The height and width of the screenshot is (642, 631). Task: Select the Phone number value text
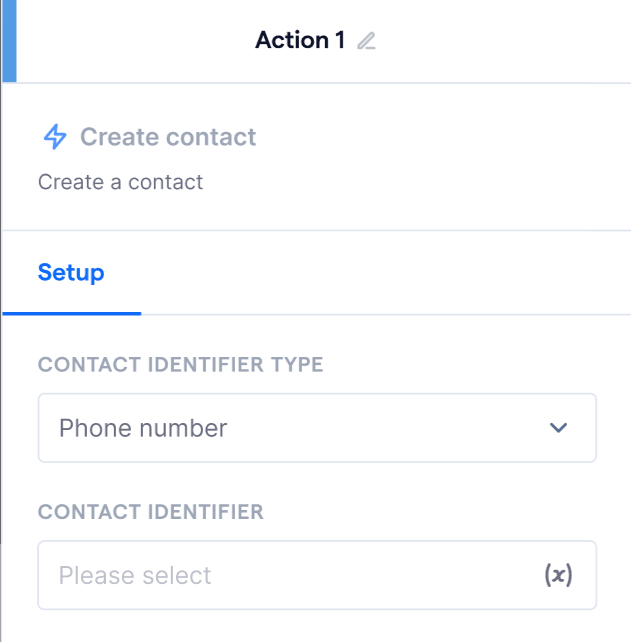[143, 428]
